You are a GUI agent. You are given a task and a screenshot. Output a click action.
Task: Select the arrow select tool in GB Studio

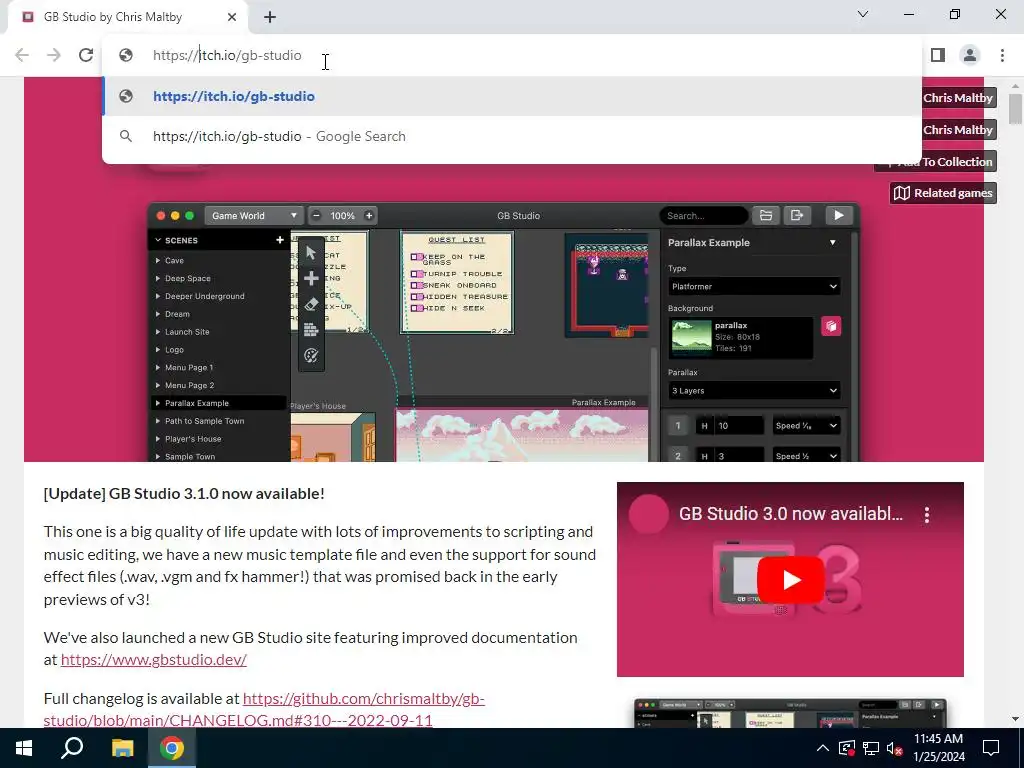tap(311, 253)
